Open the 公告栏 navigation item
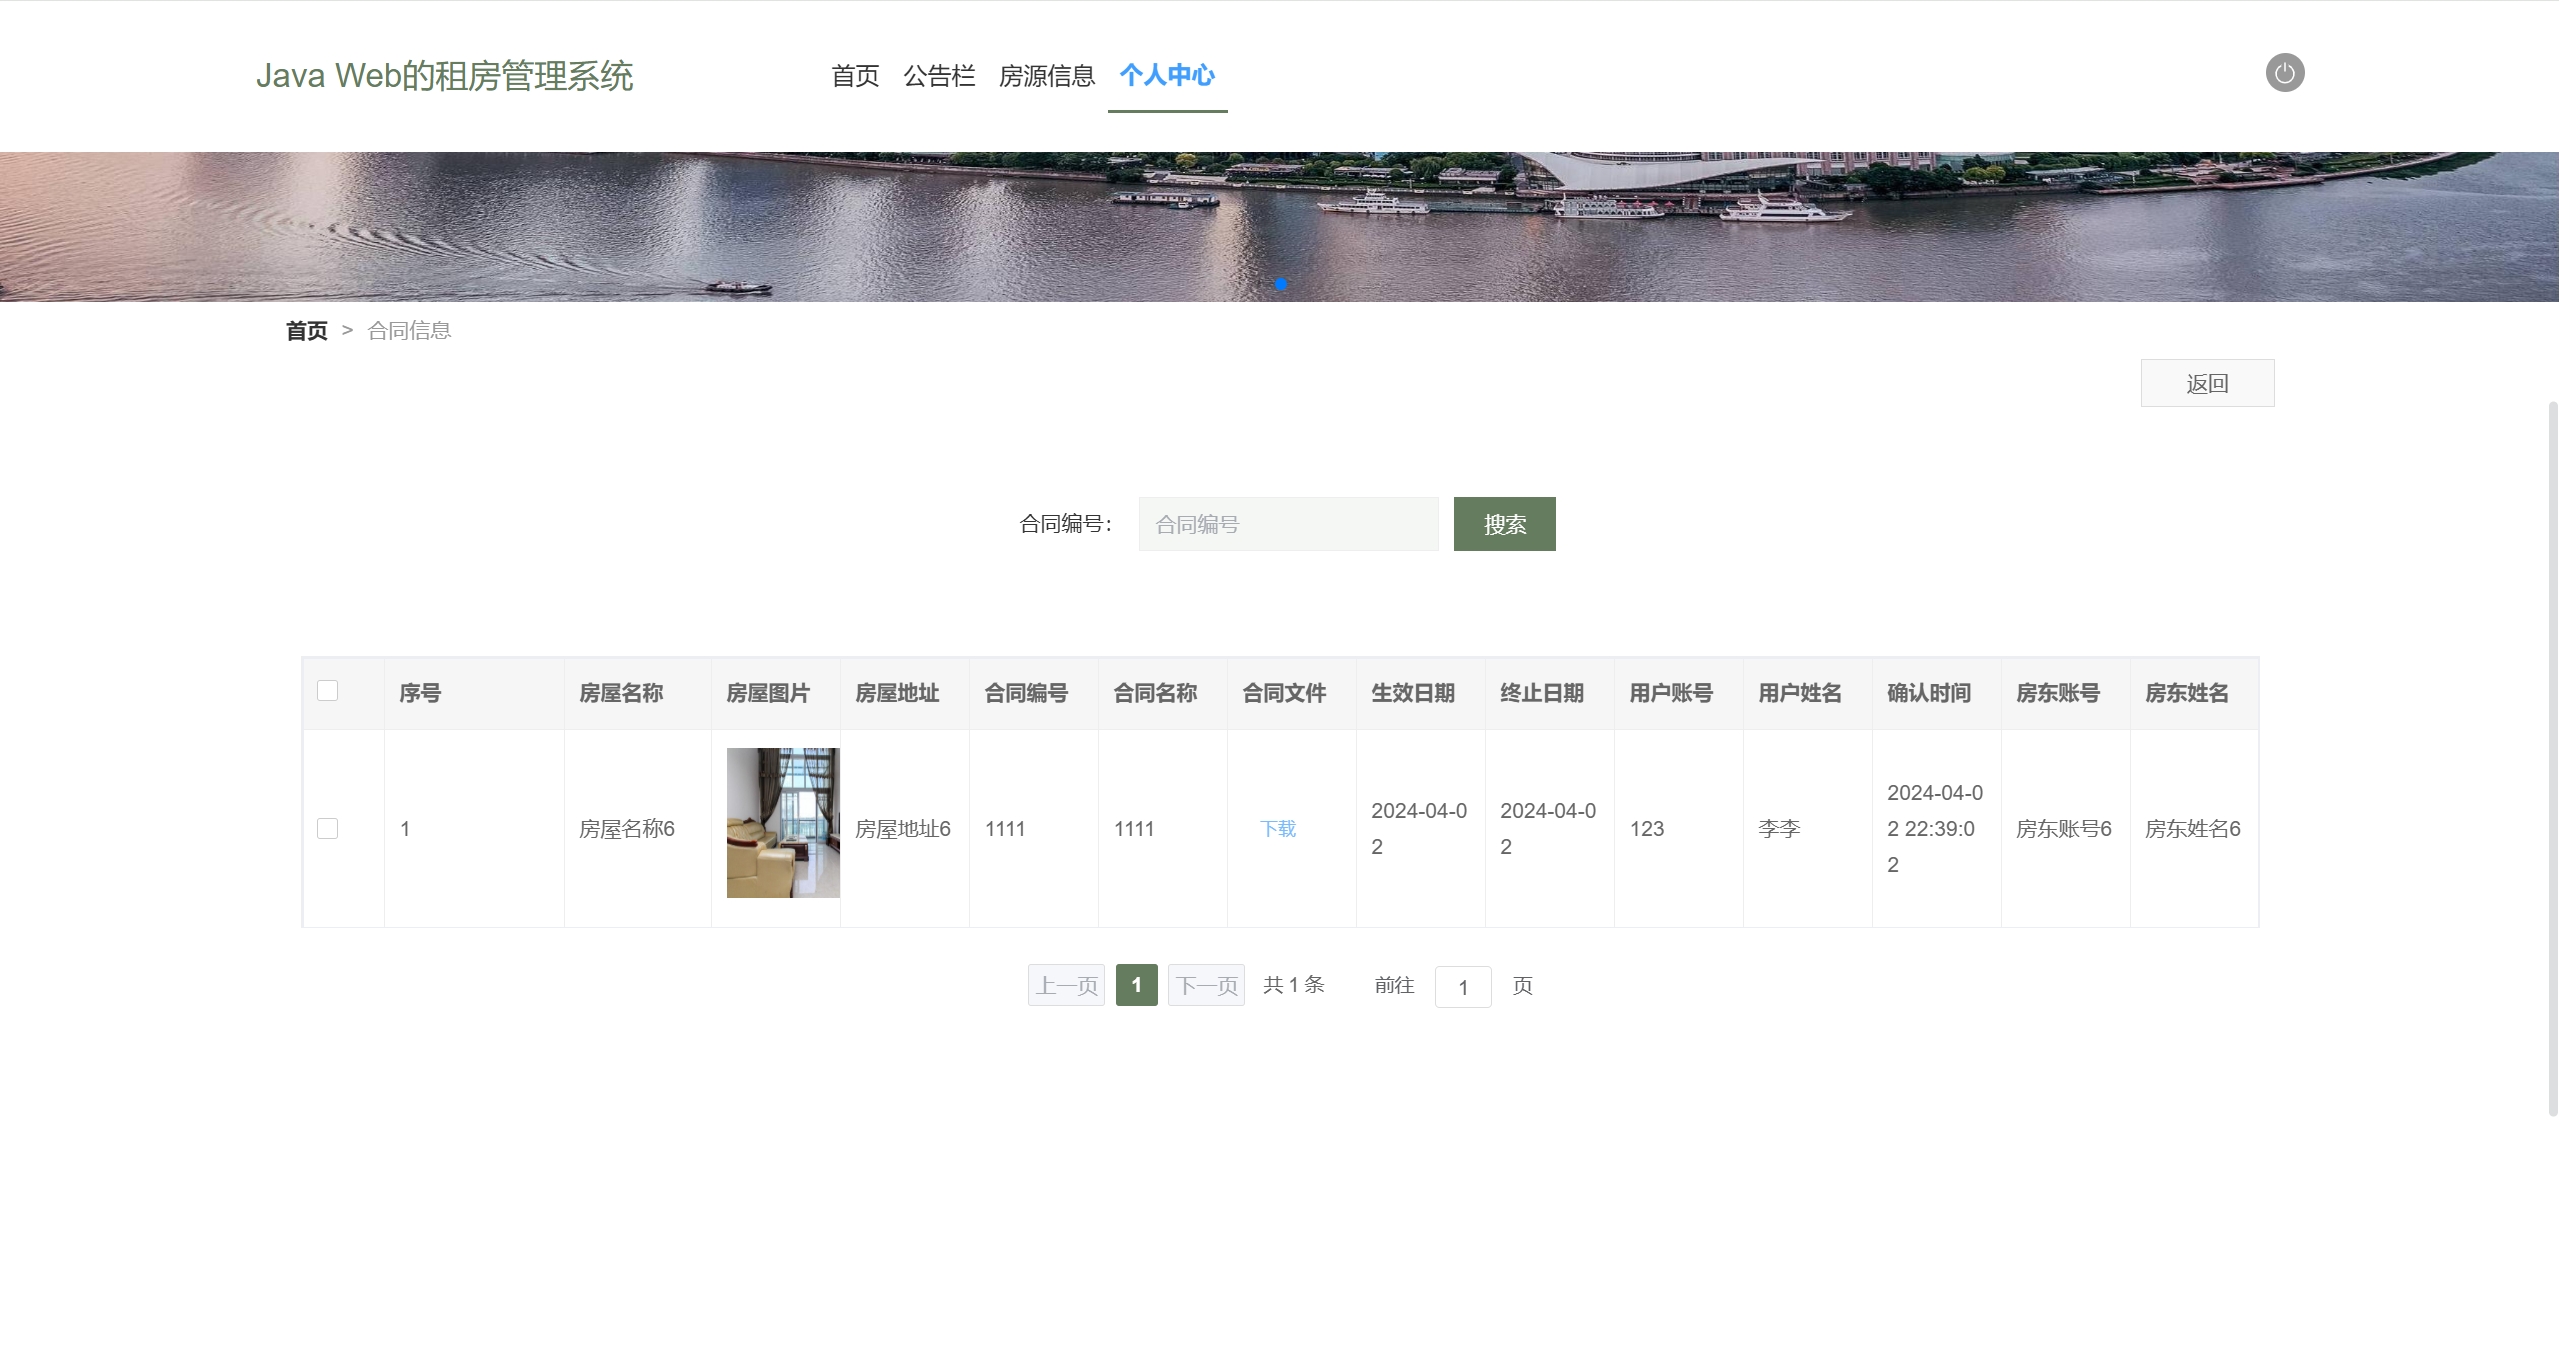2559x1360 pixels. [x=939, y=76]
